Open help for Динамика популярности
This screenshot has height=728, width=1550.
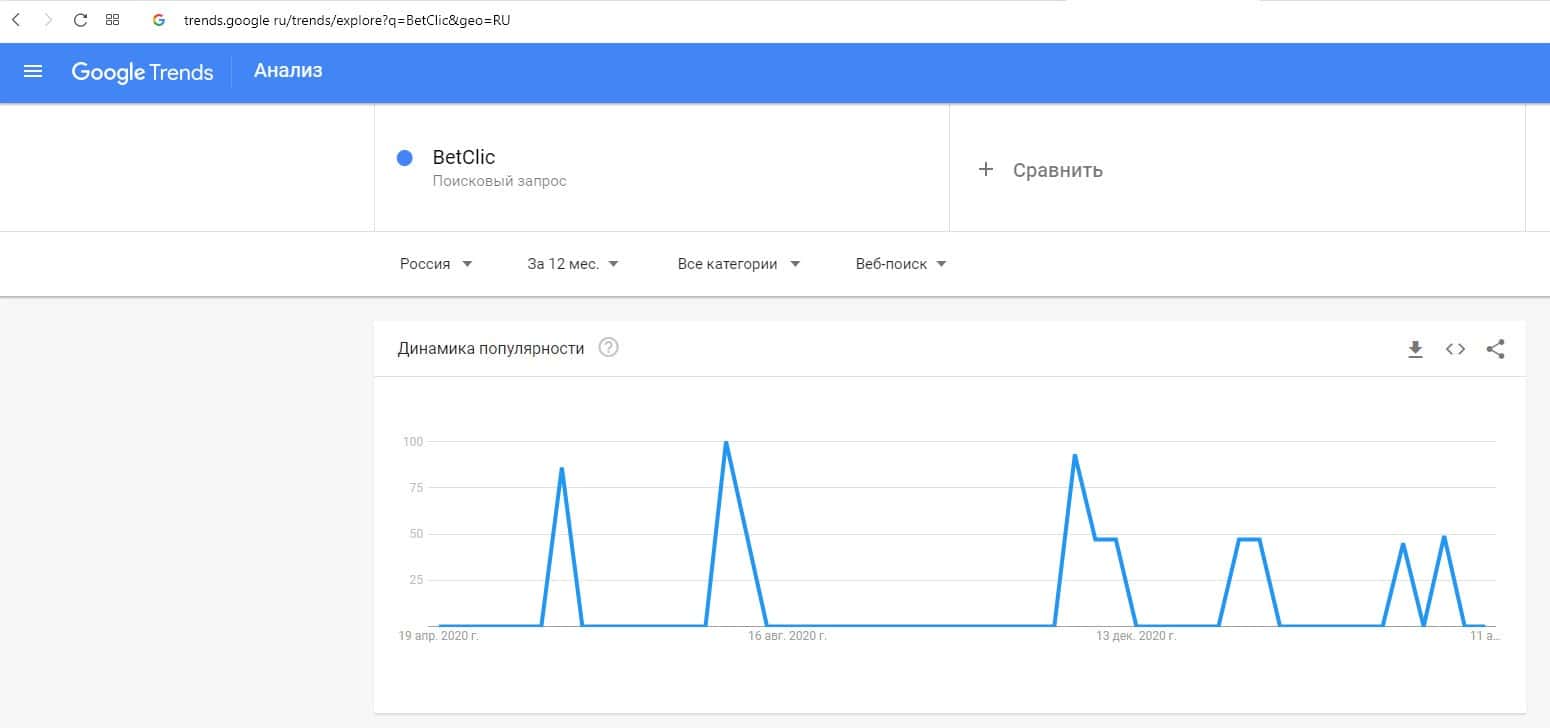tap(608, 348)
